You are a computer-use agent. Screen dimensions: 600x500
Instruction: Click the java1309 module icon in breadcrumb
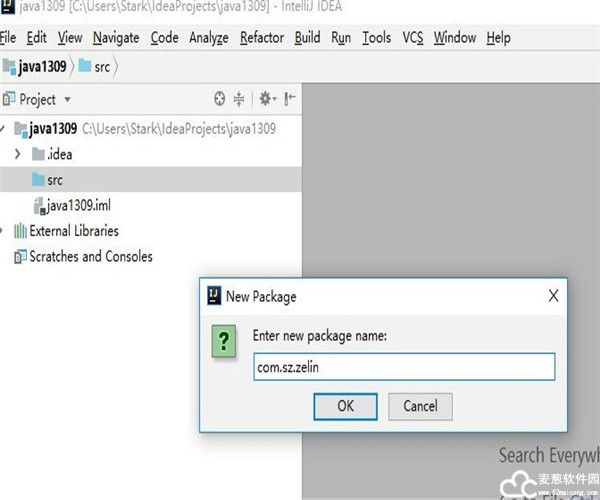coord(9,67)
